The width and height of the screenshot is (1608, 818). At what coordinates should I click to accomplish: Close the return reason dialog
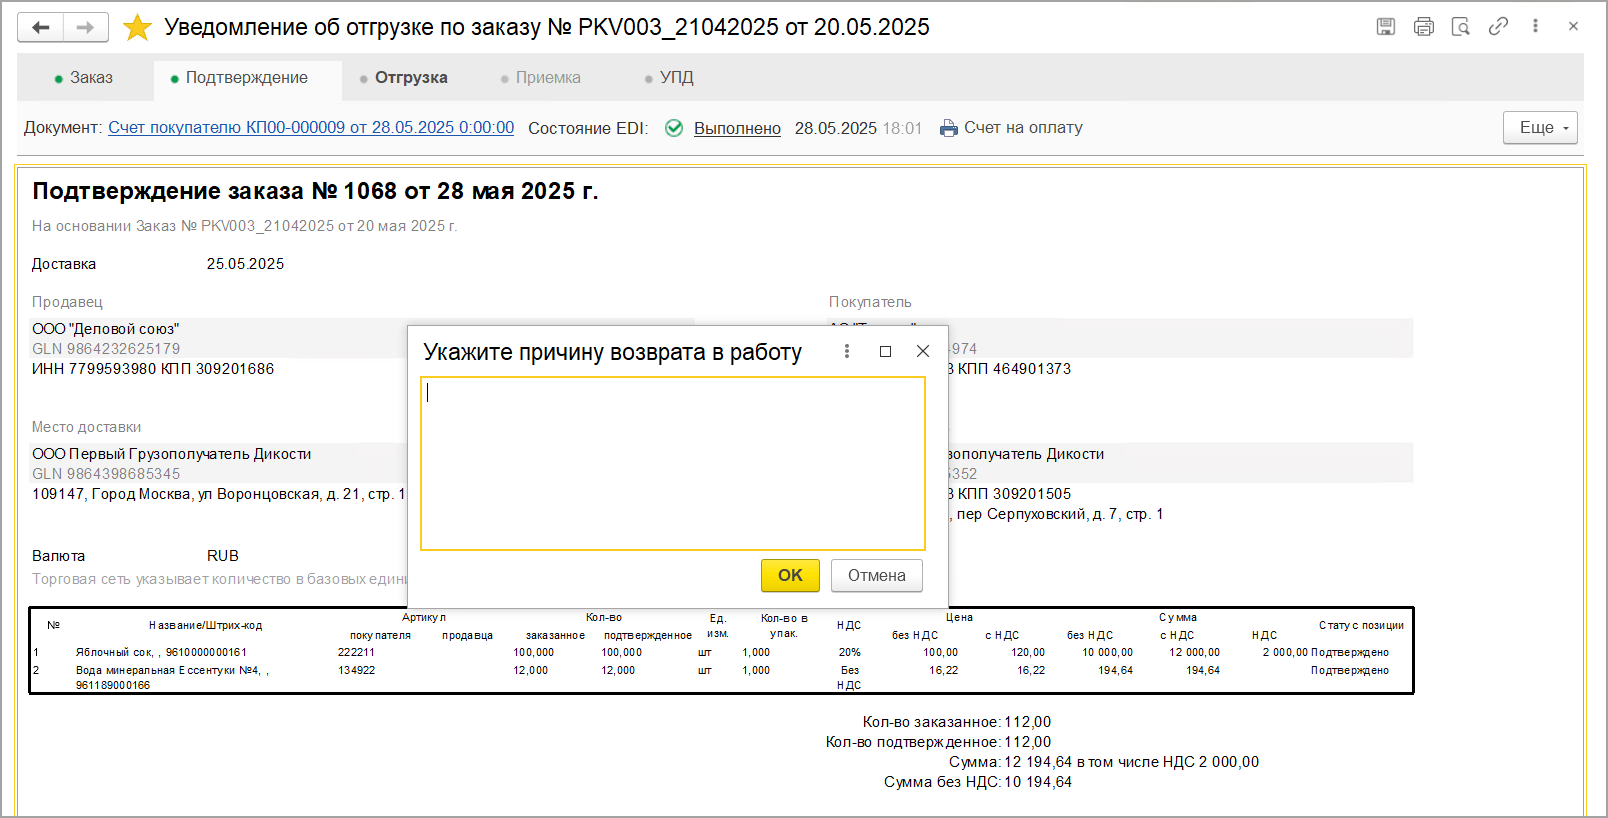coord(923,351)
